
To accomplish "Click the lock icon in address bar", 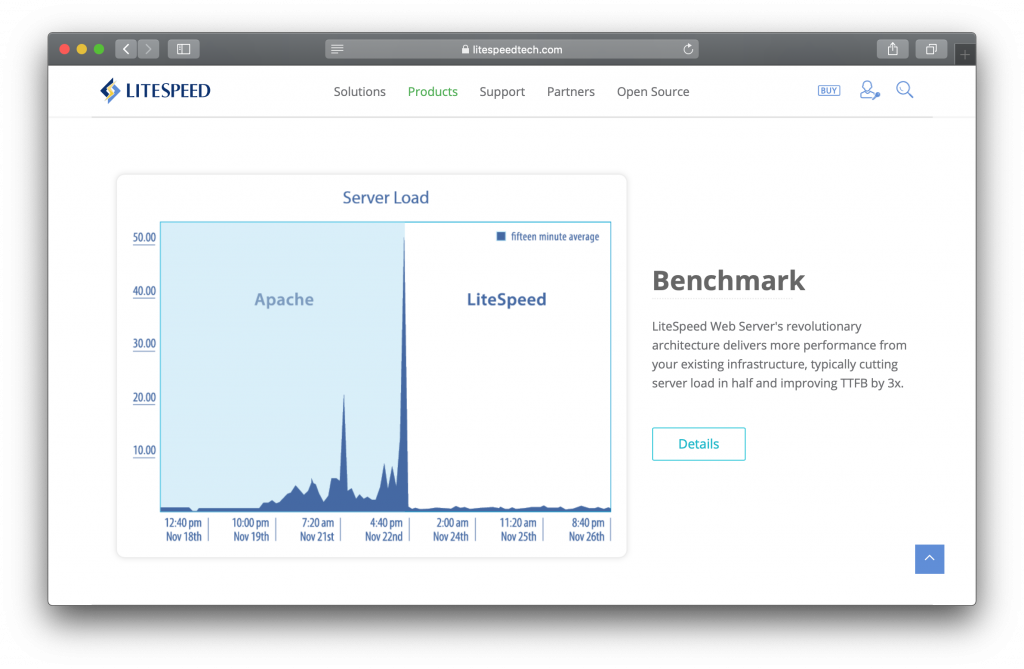I will tap(466, 49).
